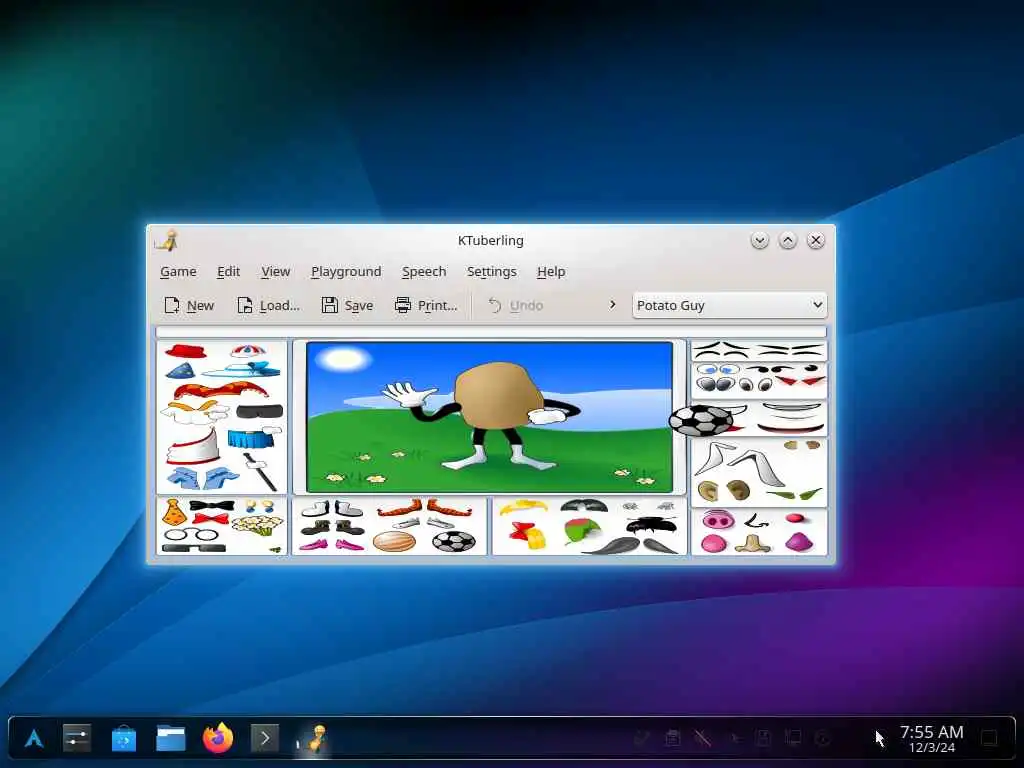Image resolution: width=1024 pixels, height=768 pixels.
Task: Launch Firefox from the taskbar
Action: click(x=218, y=739)
